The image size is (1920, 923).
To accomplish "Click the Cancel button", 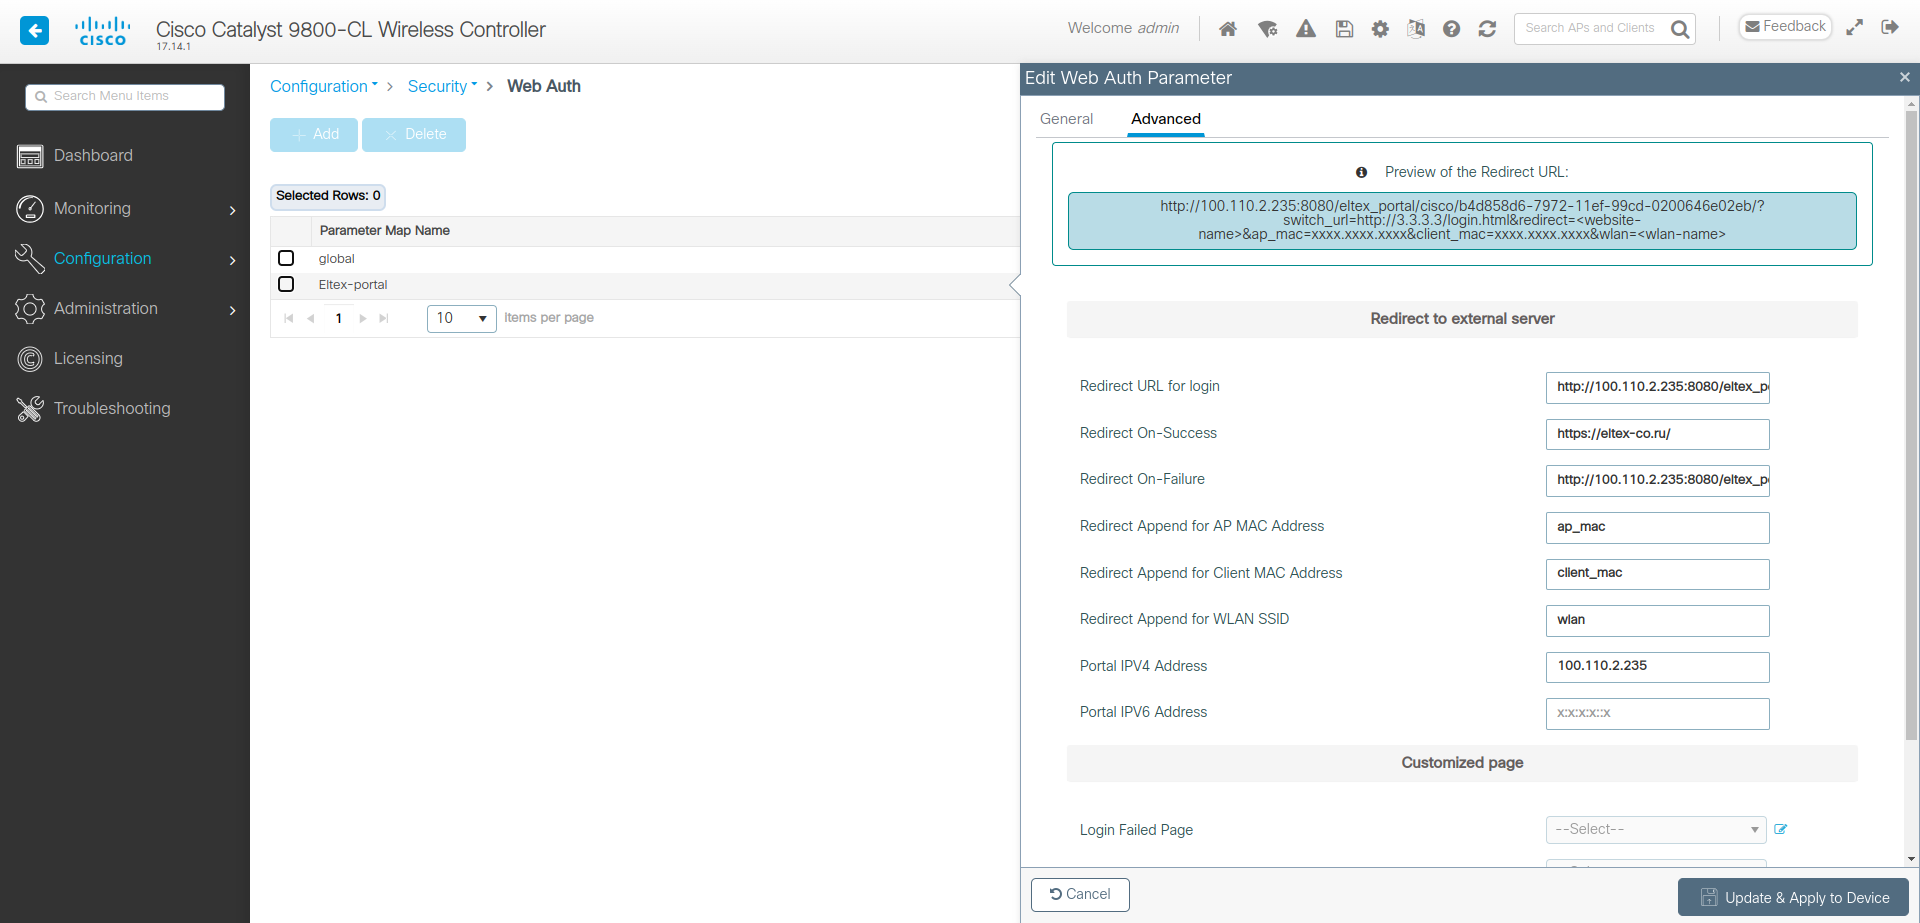I will pos(1080,895).
